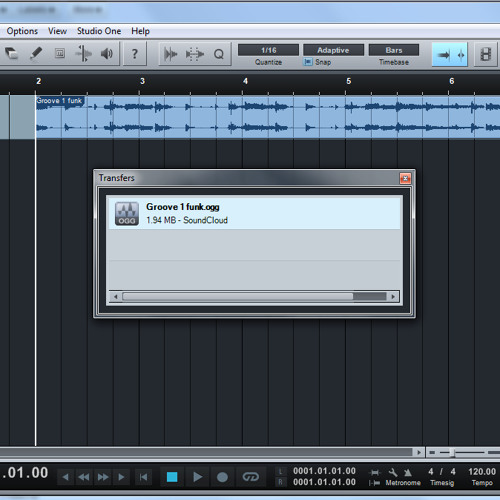Screen dimensions: 500x500
Task: Select Groove 1 funk.ogg transfer entry
Action: point(254,213)
